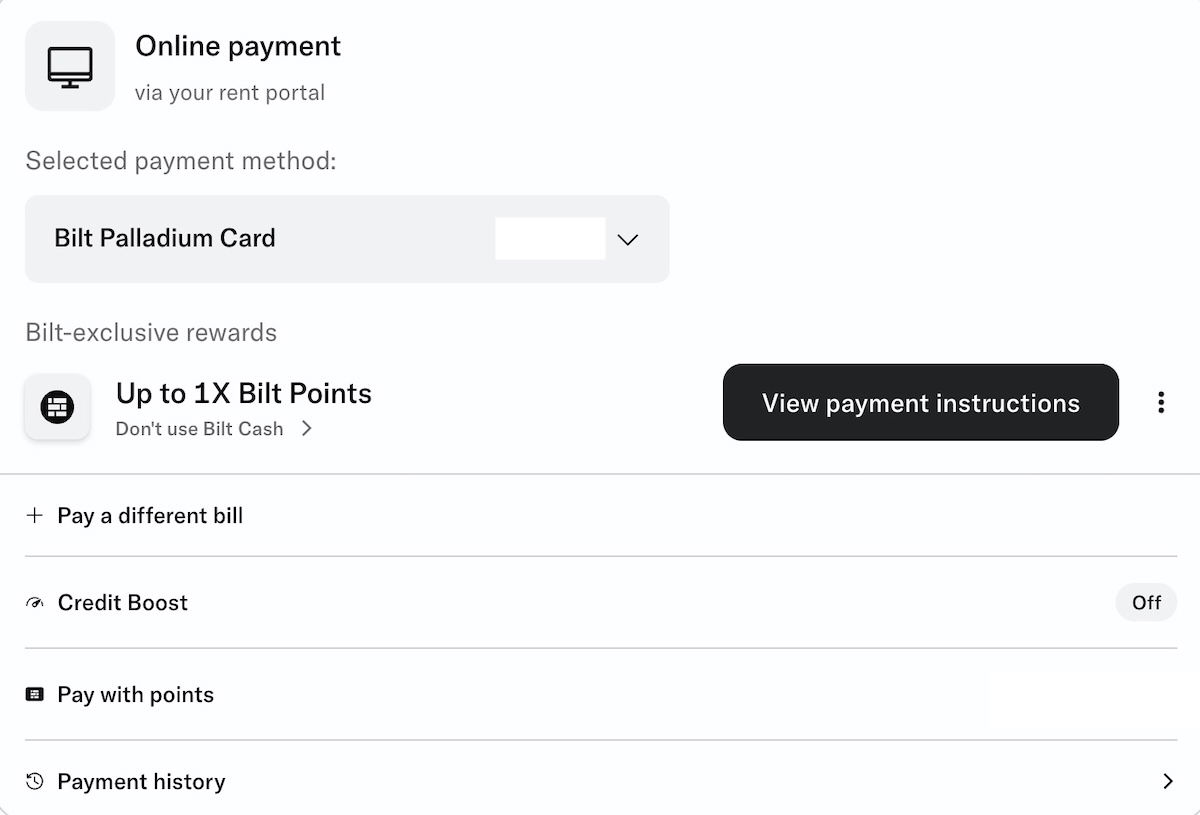The width and height of the screenshot is (1200, 815).
Task: Open the Pay with points option
Action: pos(136,695)
